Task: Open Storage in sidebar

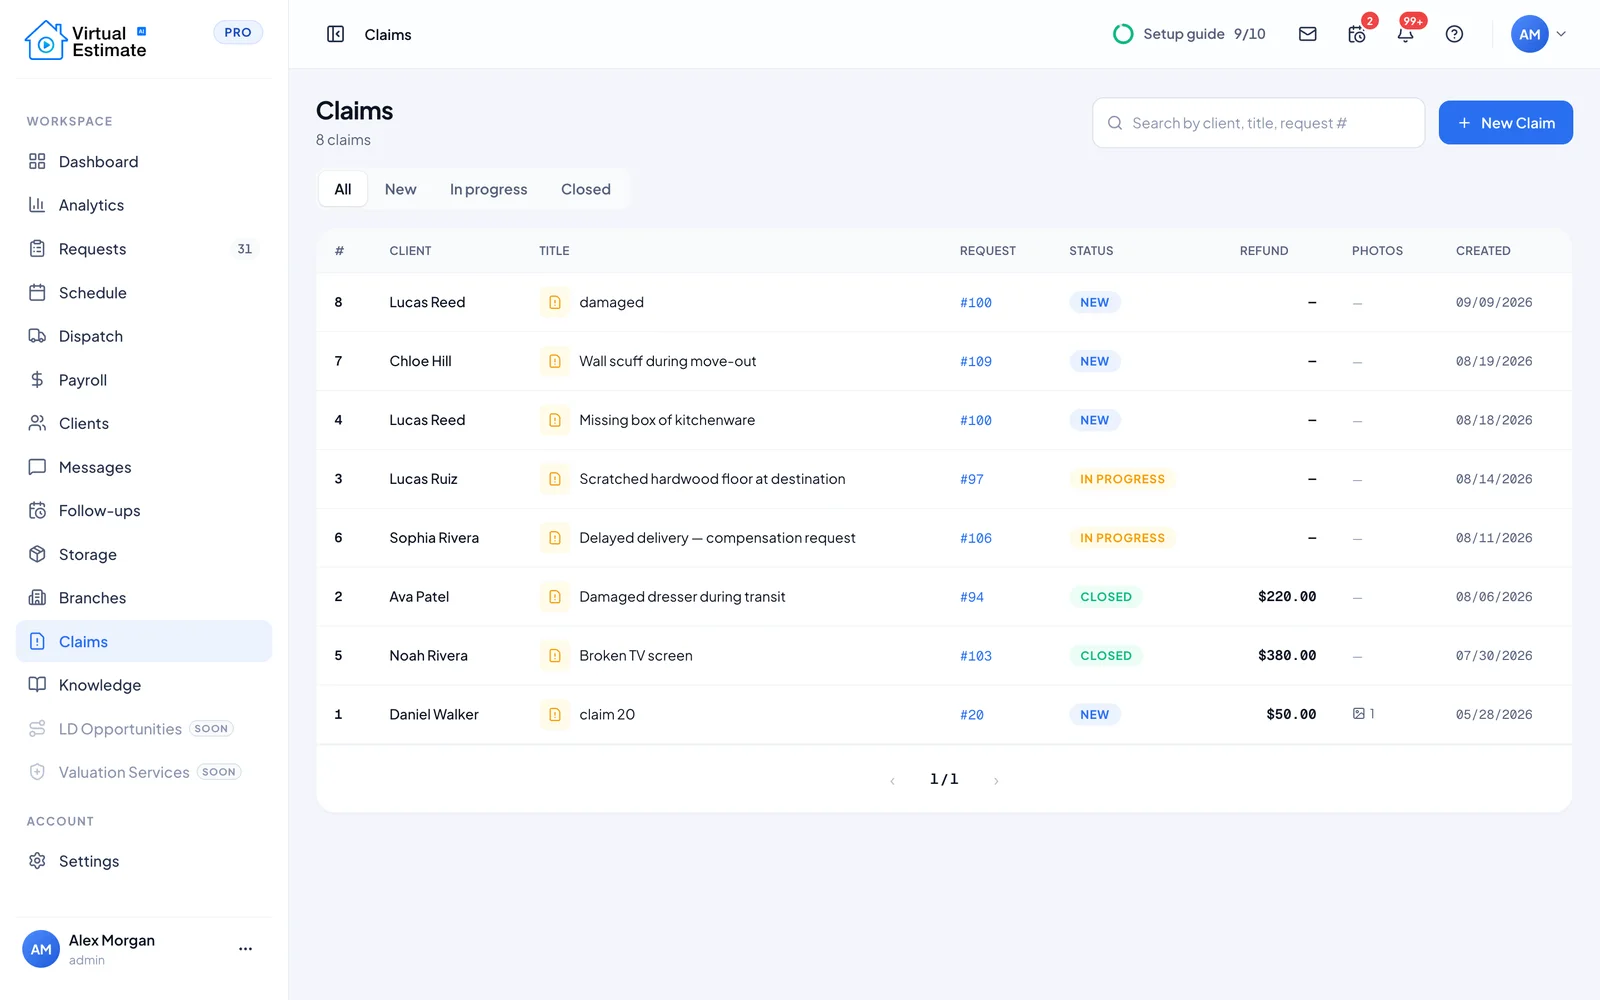Action: click(x=144, y=554)
